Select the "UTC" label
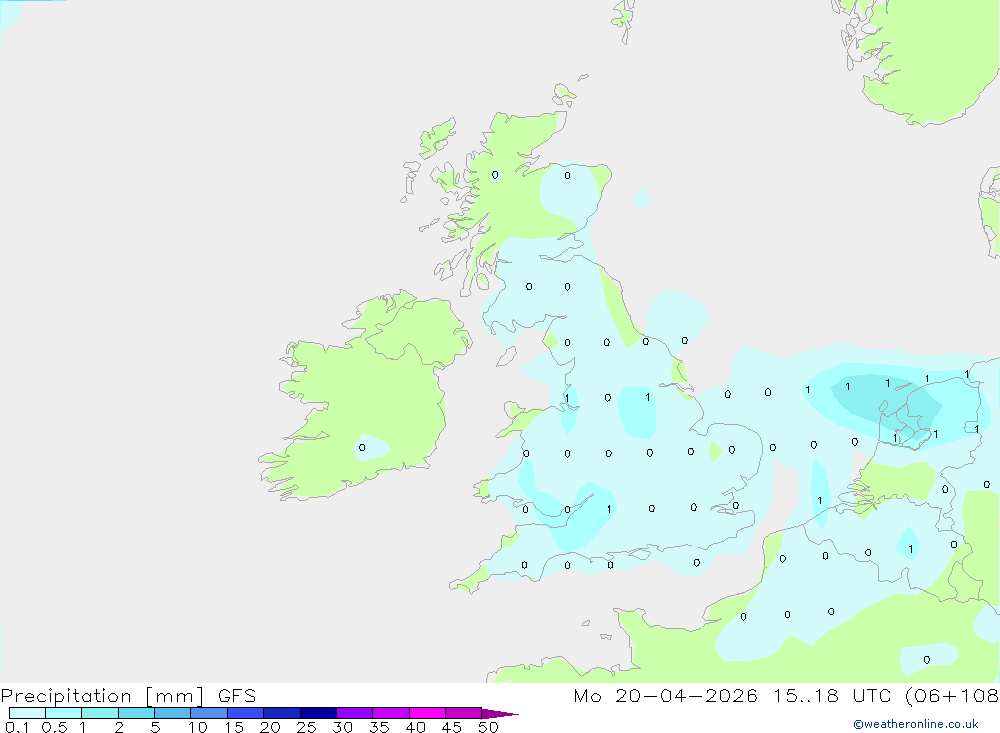Image resolution: width=1000 pixels, height=733 pixels. (872, 695)
